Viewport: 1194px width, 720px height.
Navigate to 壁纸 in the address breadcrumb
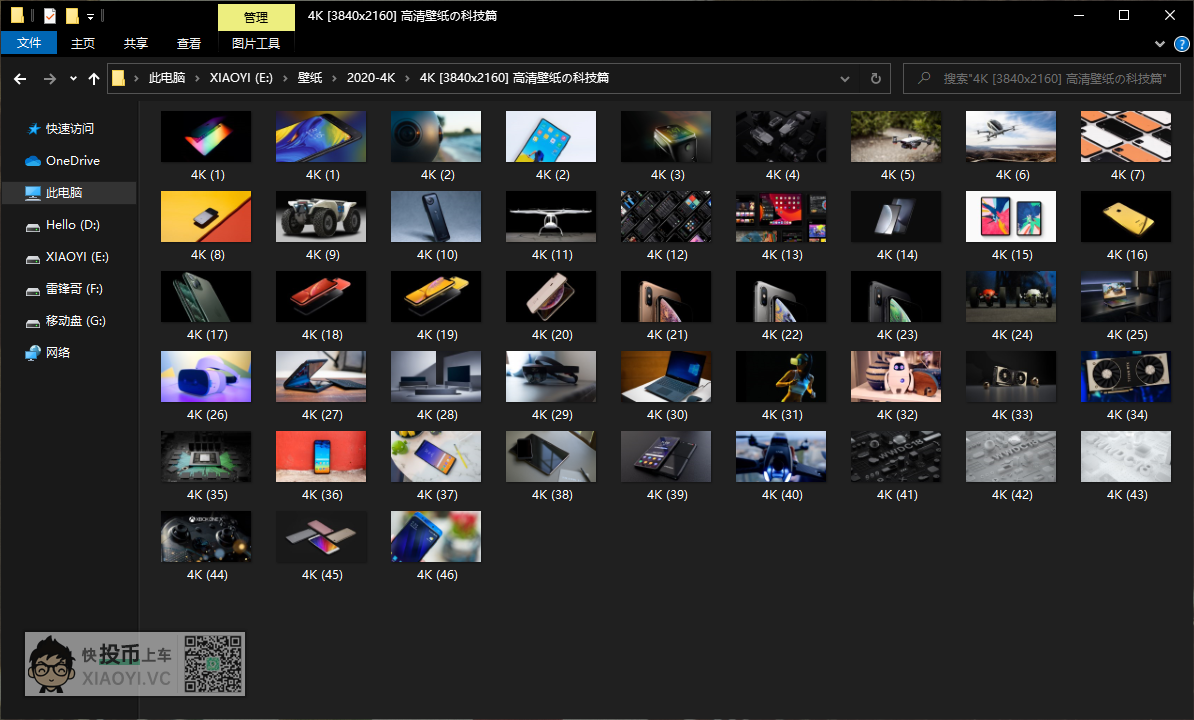310,78
